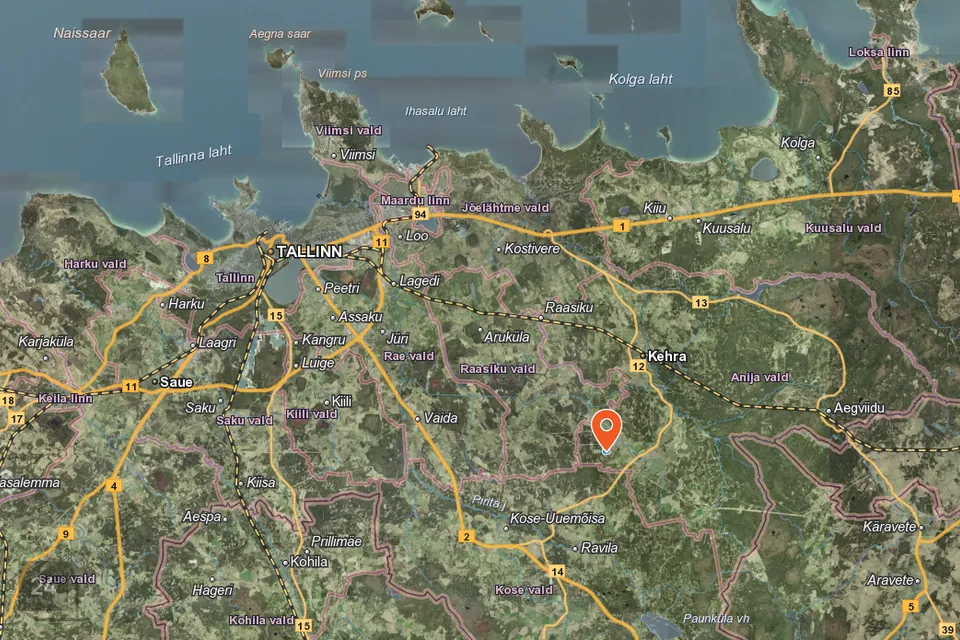The width and height of the screenshot is (960, 640).
Task: Click the route 85 shield near Loksa
Action: 892,91
